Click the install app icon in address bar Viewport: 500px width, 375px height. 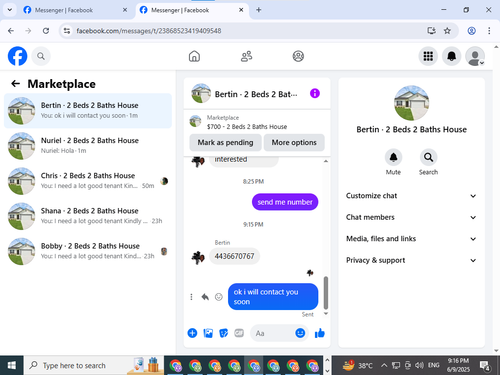[431, 31]
